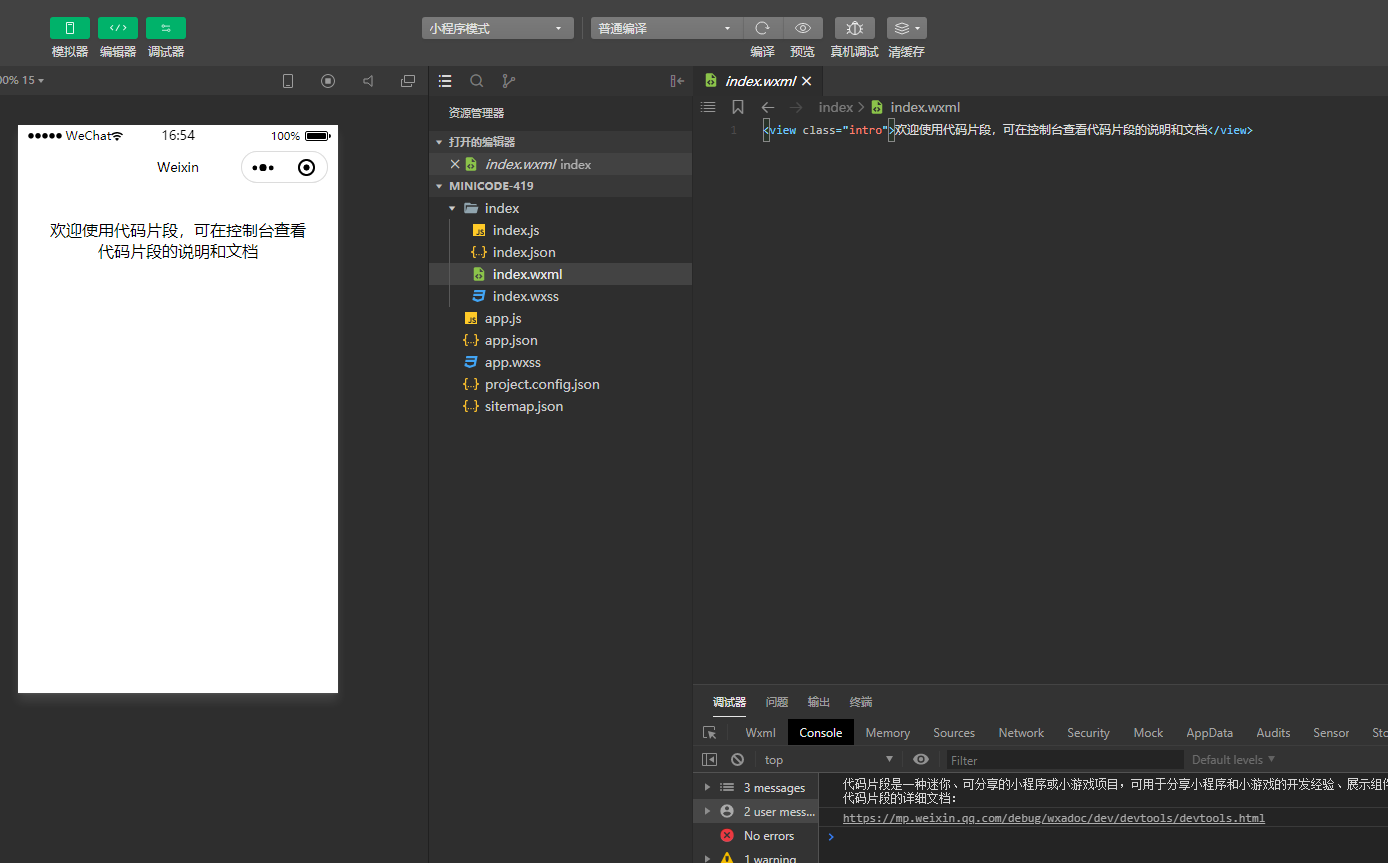
Task: Open the 小程序模式 mode dropdown
Action: pos(498,29)
